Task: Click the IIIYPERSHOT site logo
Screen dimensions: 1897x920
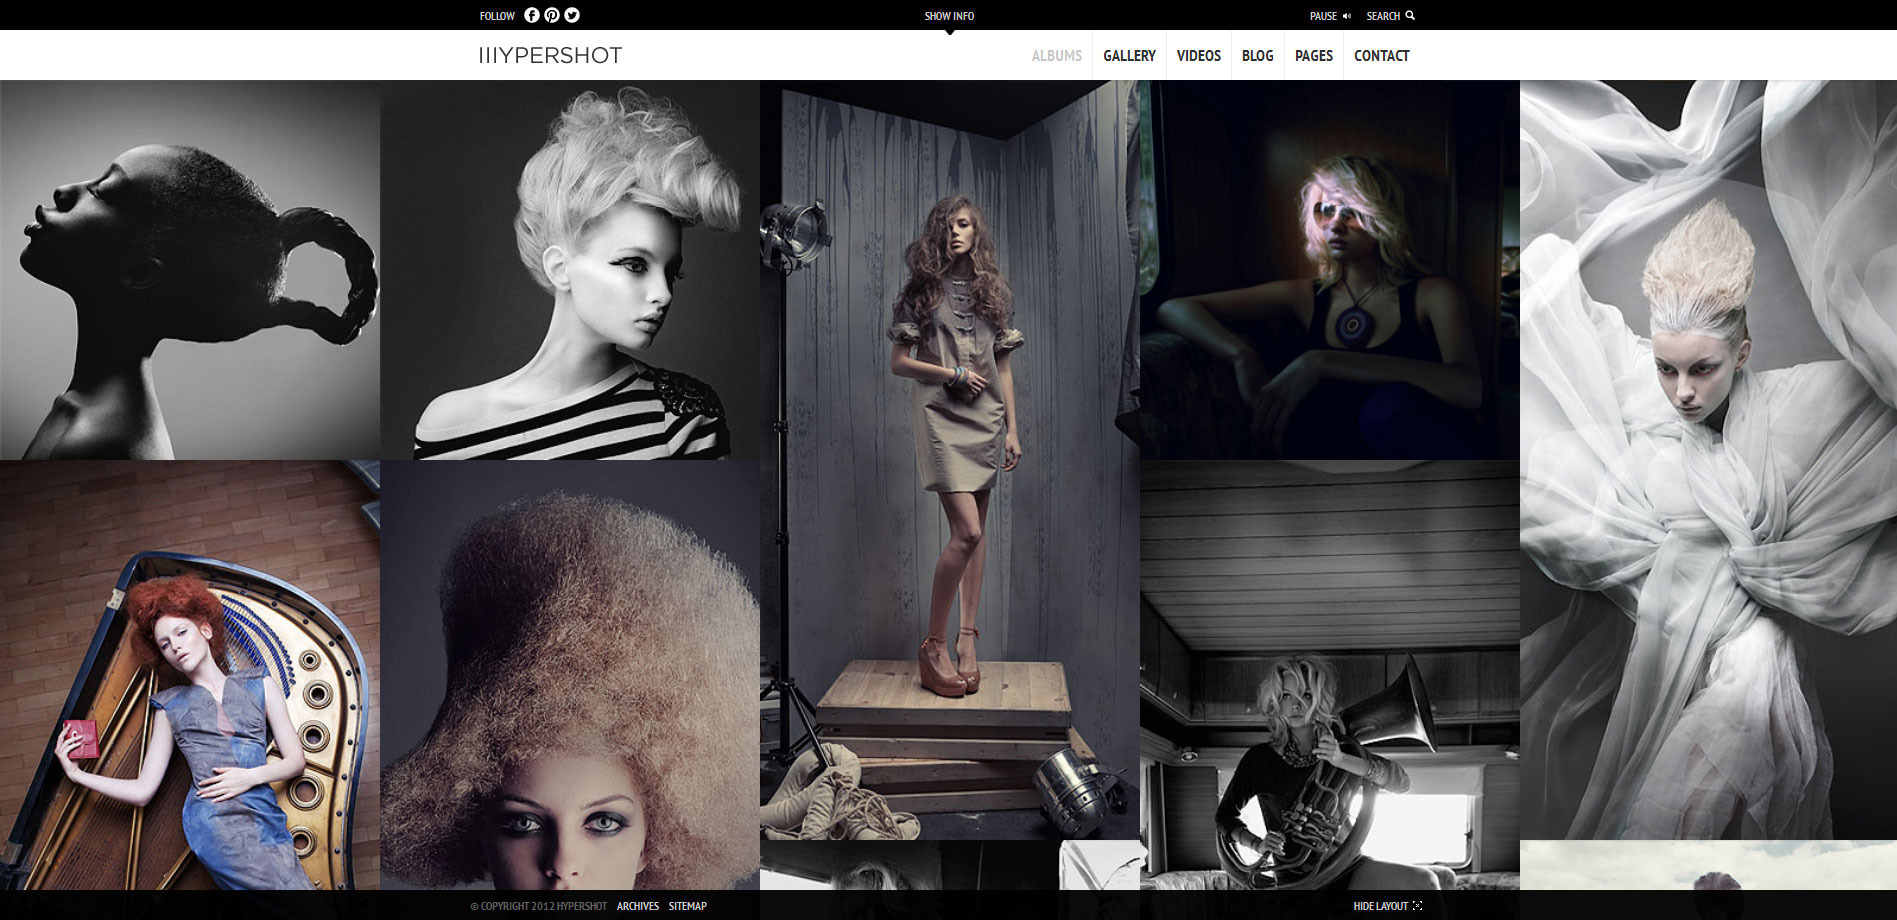Action: click(550, 56)
